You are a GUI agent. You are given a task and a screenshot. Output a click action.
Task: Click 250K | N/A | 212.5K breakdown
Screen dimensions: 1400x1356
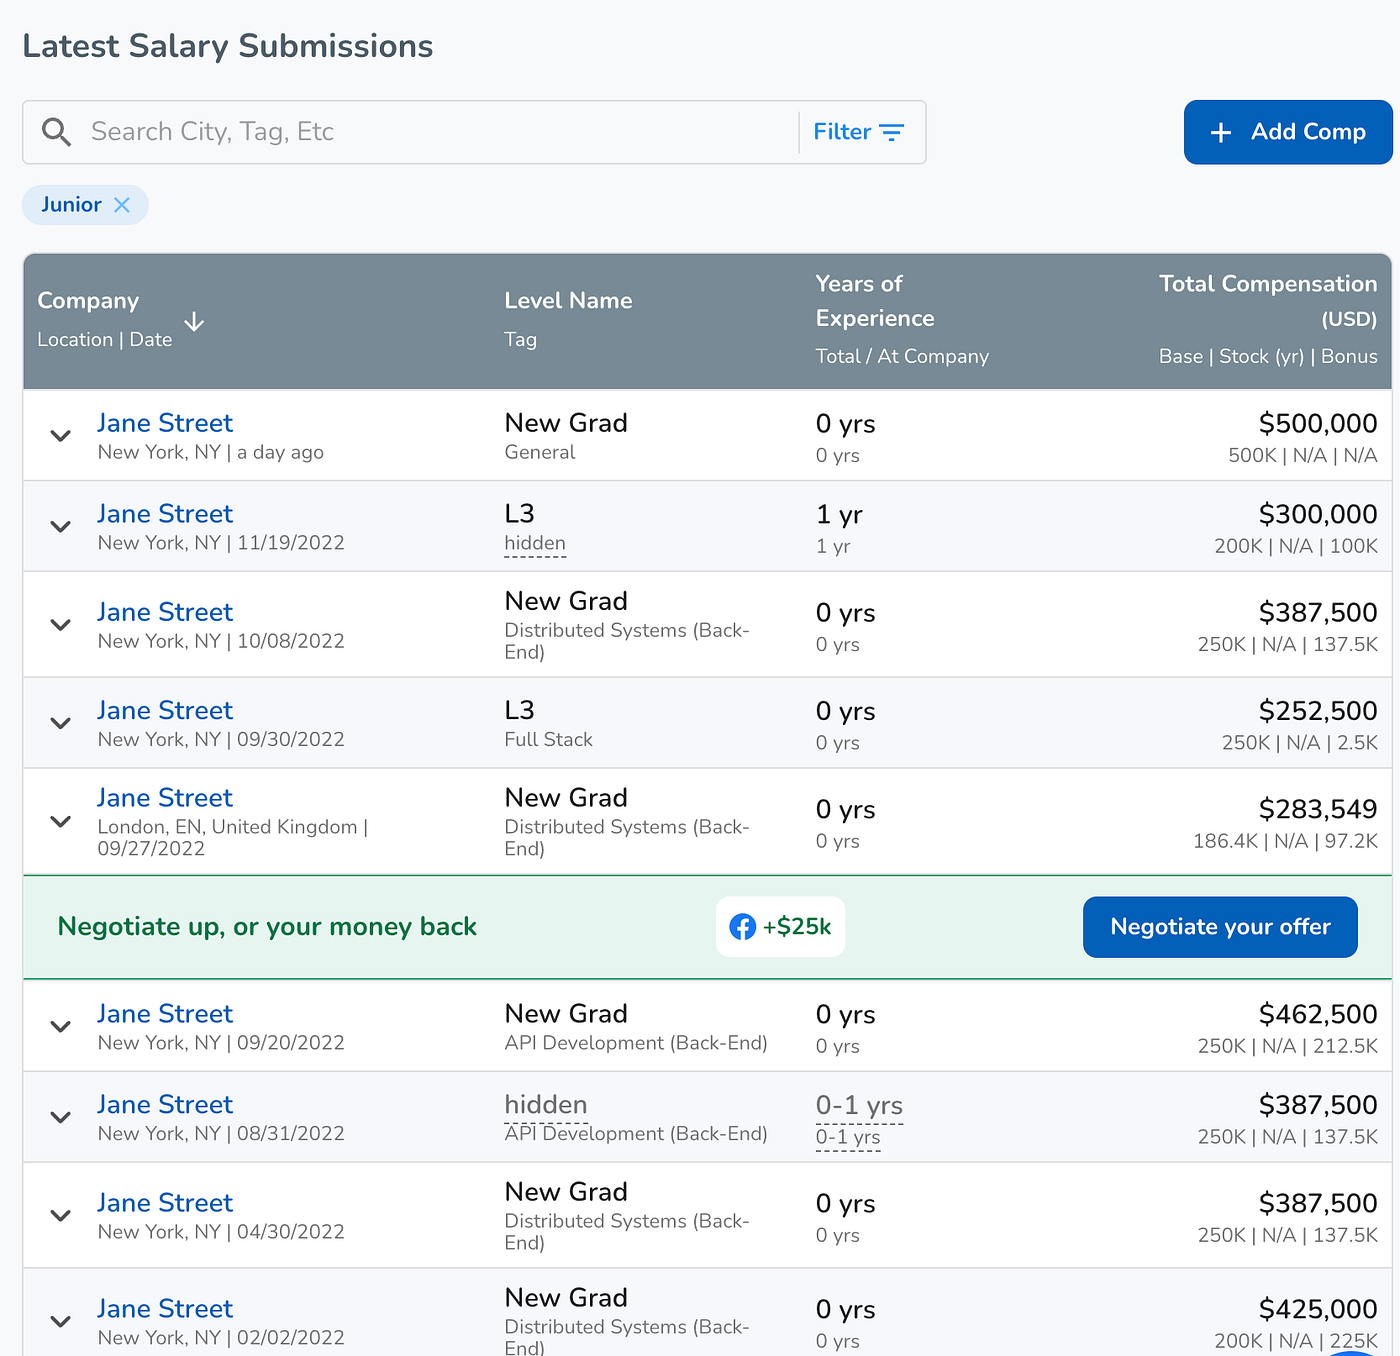tap(1288, 1047)
